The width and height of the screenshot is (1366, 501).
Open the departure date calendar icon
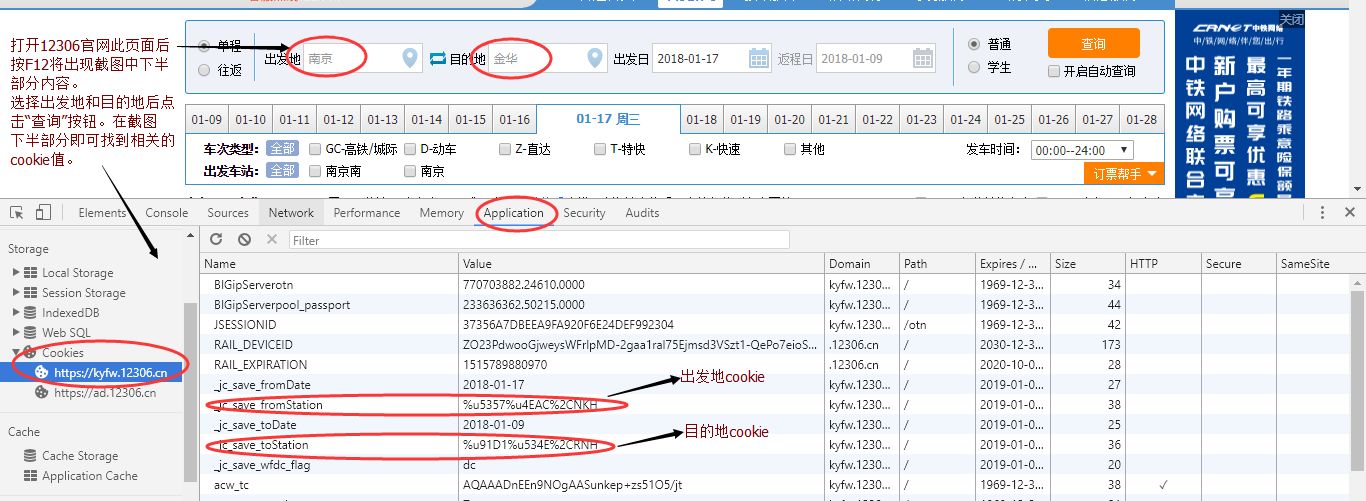[x=759, y=58]
